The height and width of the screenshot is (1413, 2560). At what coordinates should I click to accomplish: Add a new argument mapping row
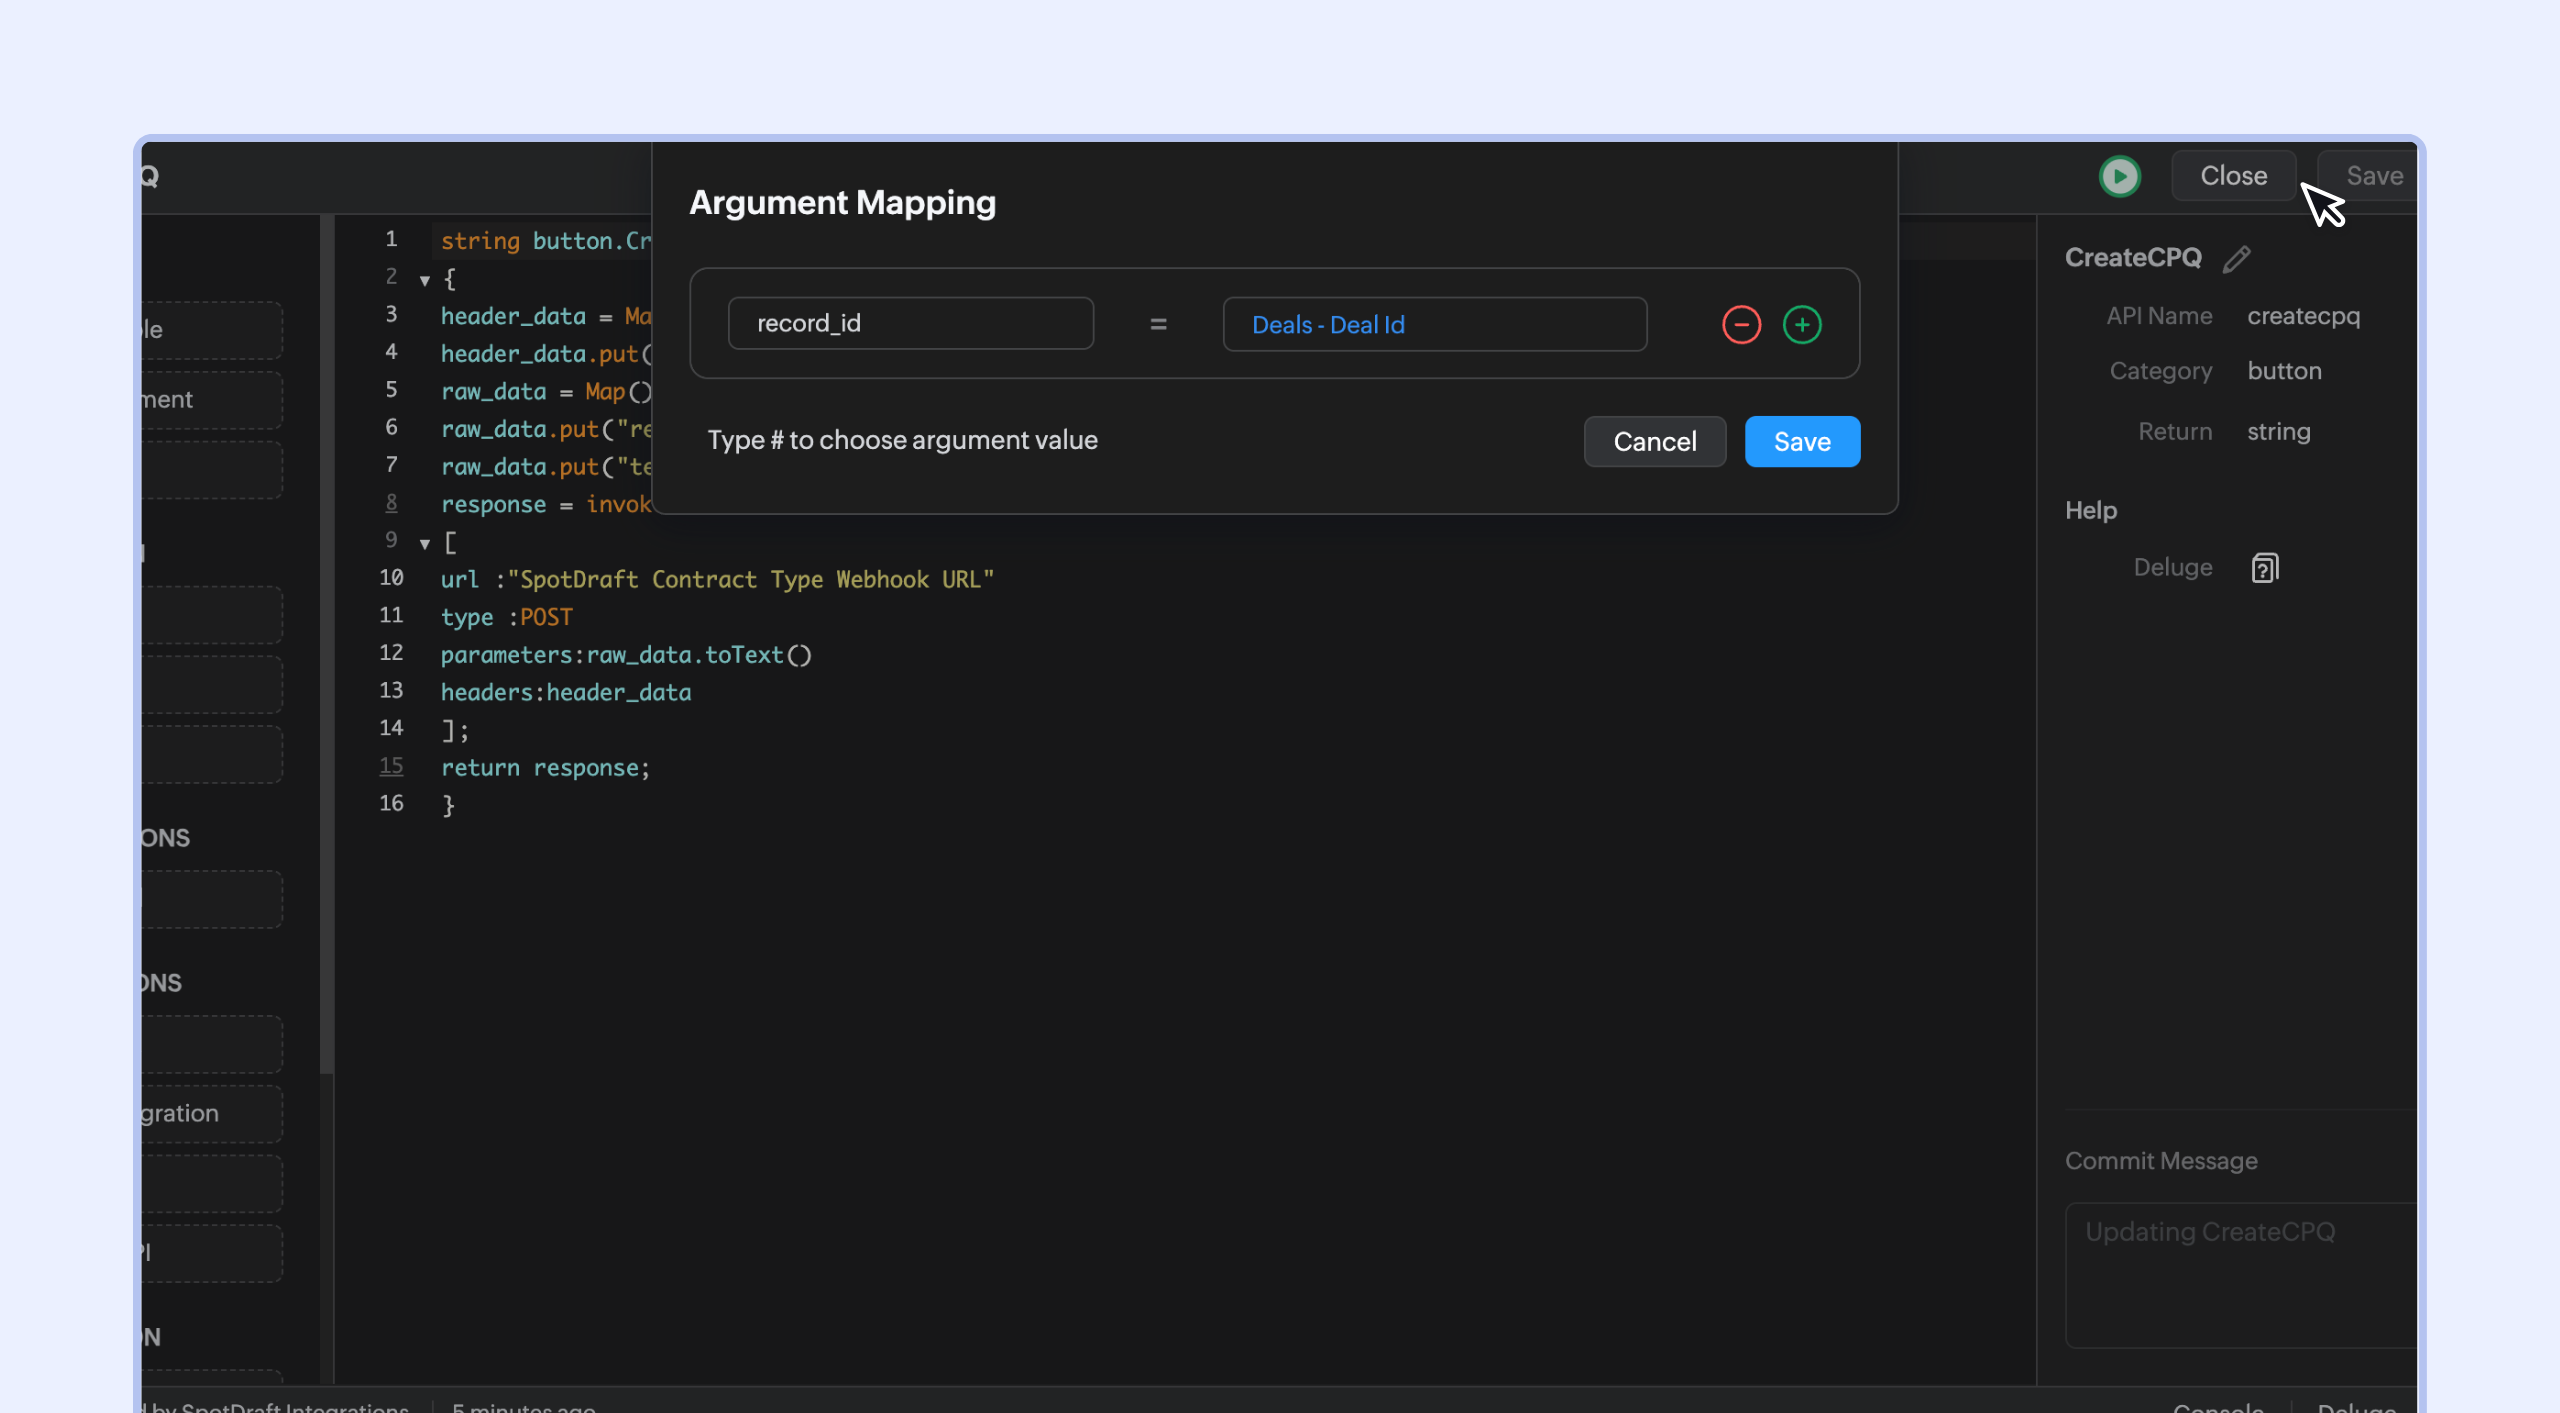pyautogui.click(x=1802, y=324)
